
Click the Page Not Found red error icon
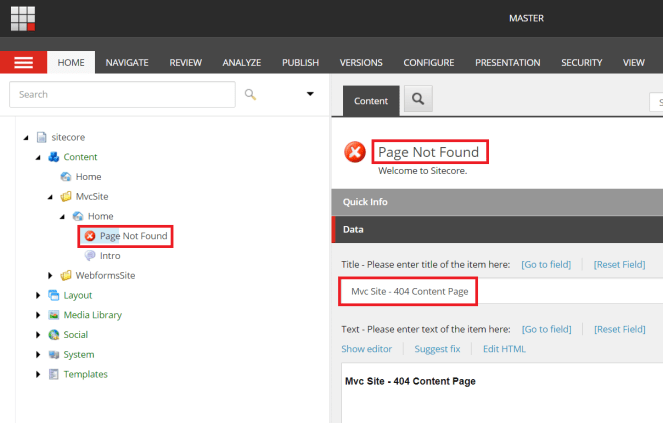pos(90,236)
